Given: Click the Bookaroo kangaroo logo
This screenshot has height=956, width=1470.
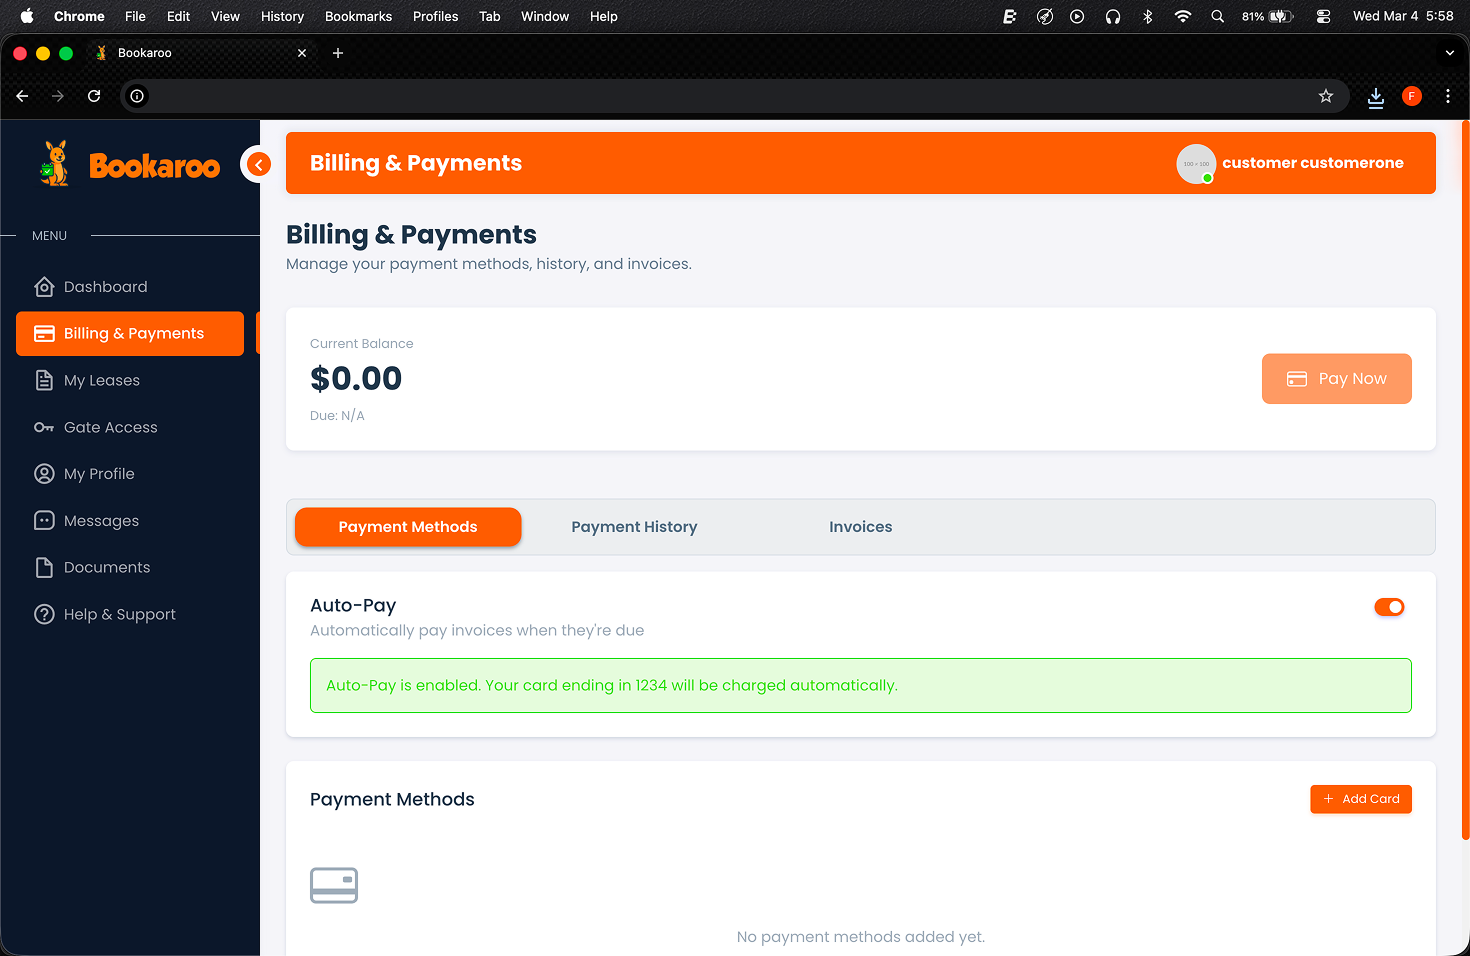Looking at the screenshot, I should coord(54,163).
